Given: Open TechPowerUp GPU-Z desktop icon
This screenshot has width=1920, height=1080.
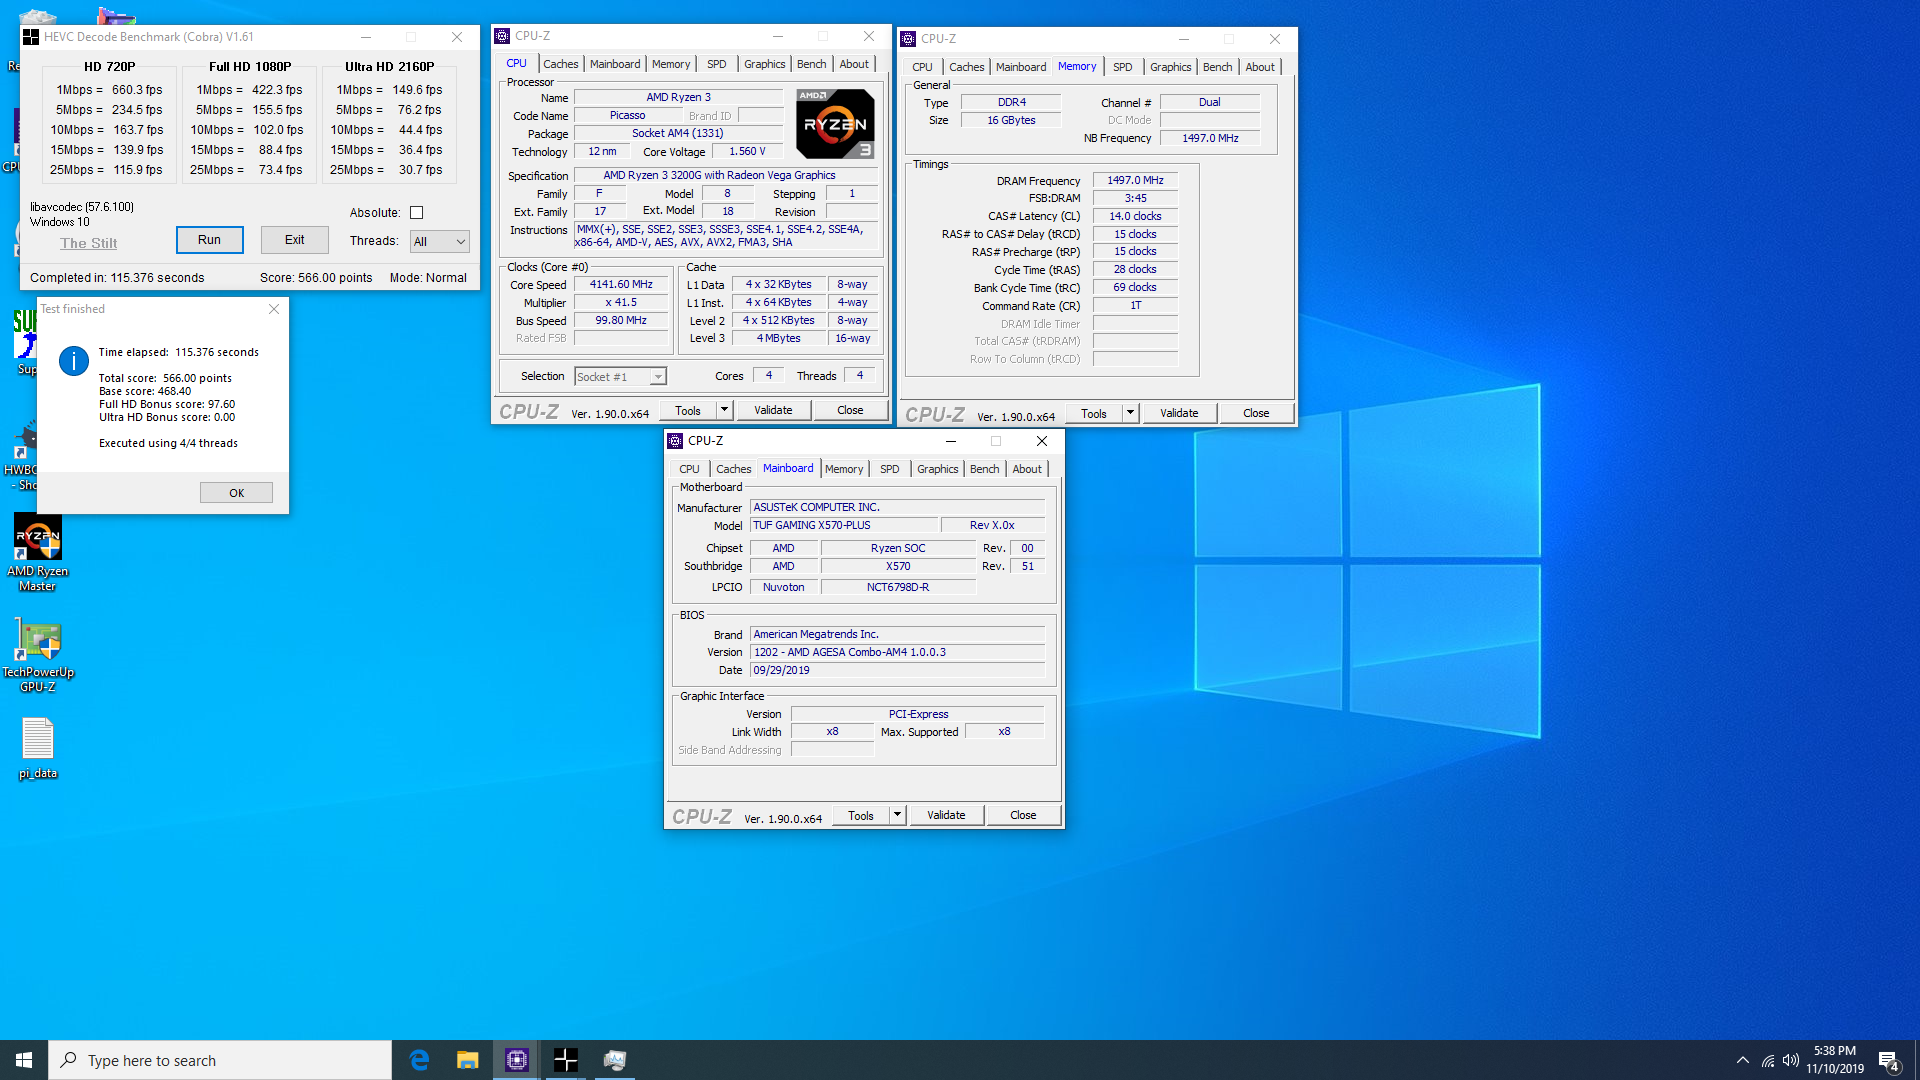Looking at the screenshot, I should pos(38,655).
